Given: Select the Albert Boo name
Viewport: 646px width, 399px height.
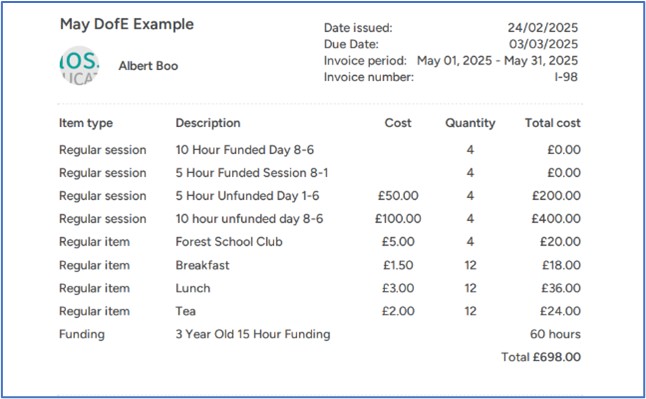Looking at the screenshot, I should point(148,66).
